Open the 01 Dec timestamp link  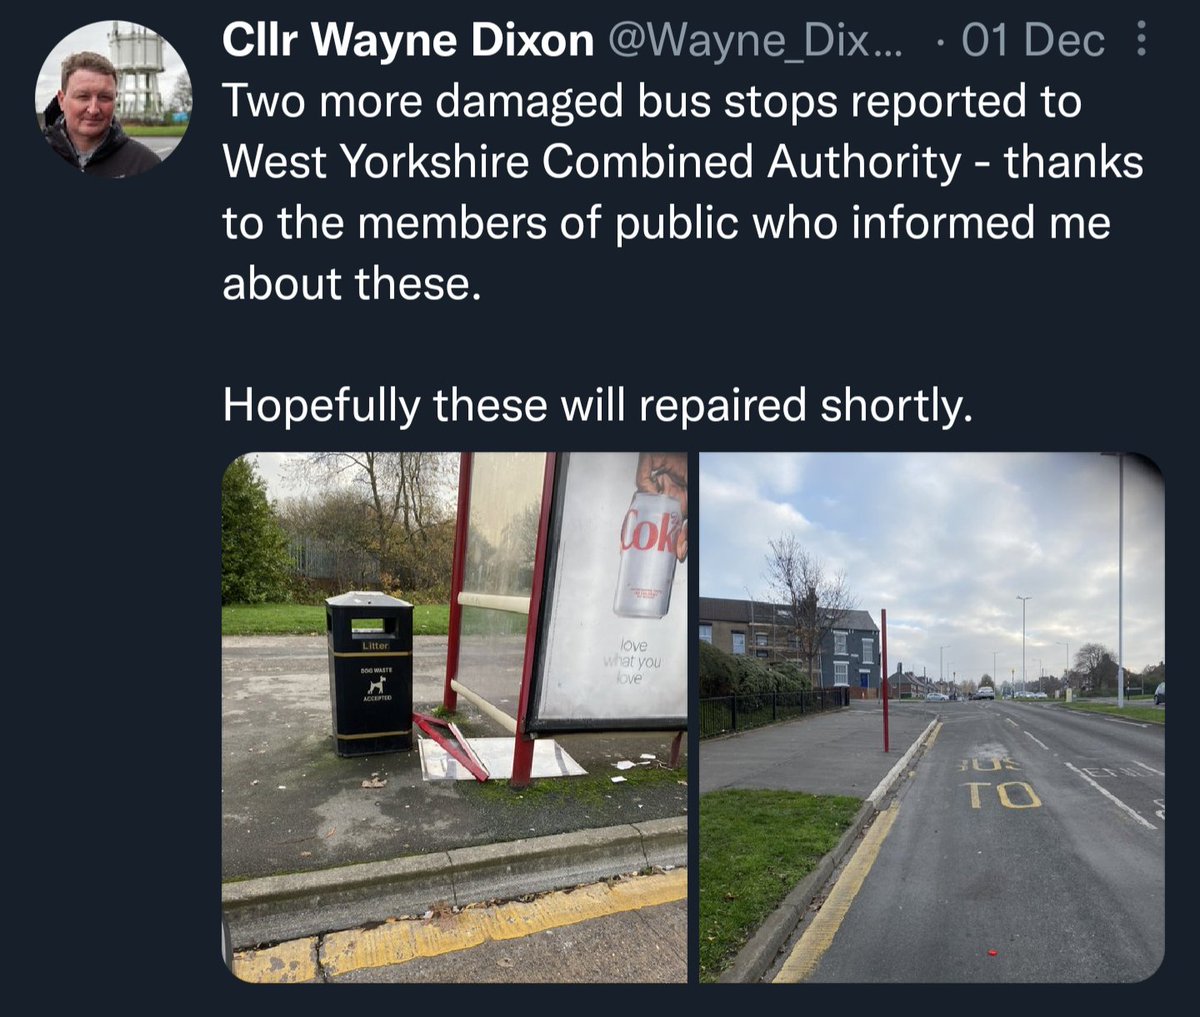(1033, 42)
